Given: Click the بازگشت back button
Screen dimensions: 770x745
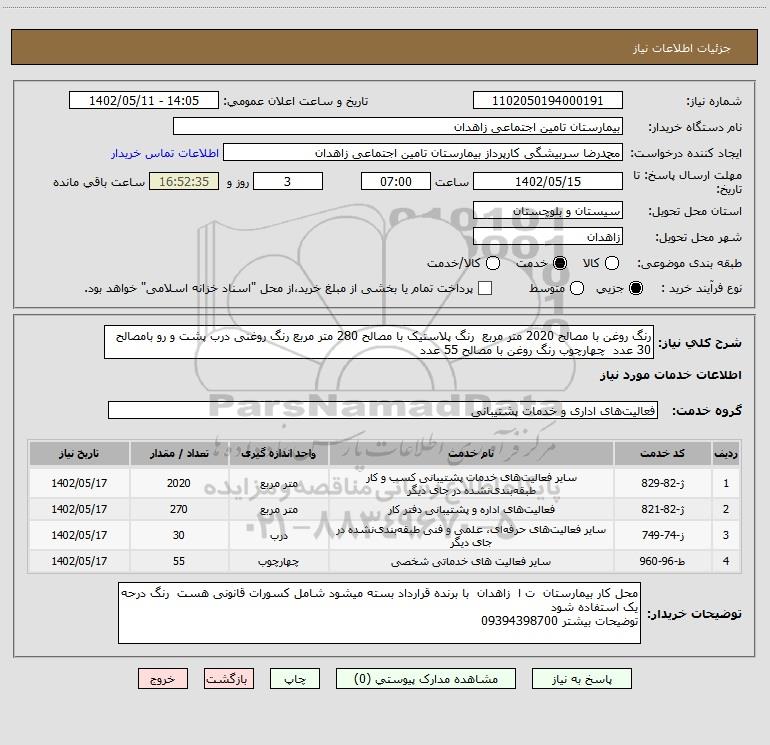Looking at the screenshot, I should point(229,679).
